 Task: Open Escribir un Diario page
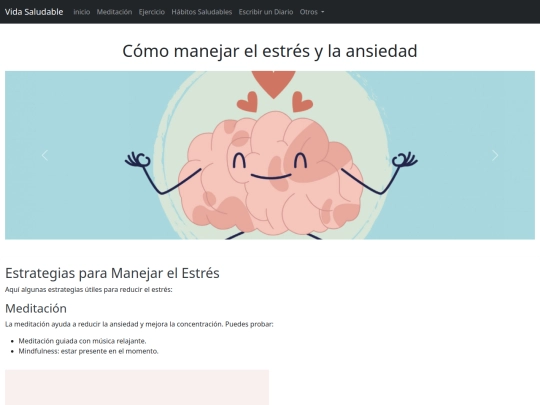[266, 12]
